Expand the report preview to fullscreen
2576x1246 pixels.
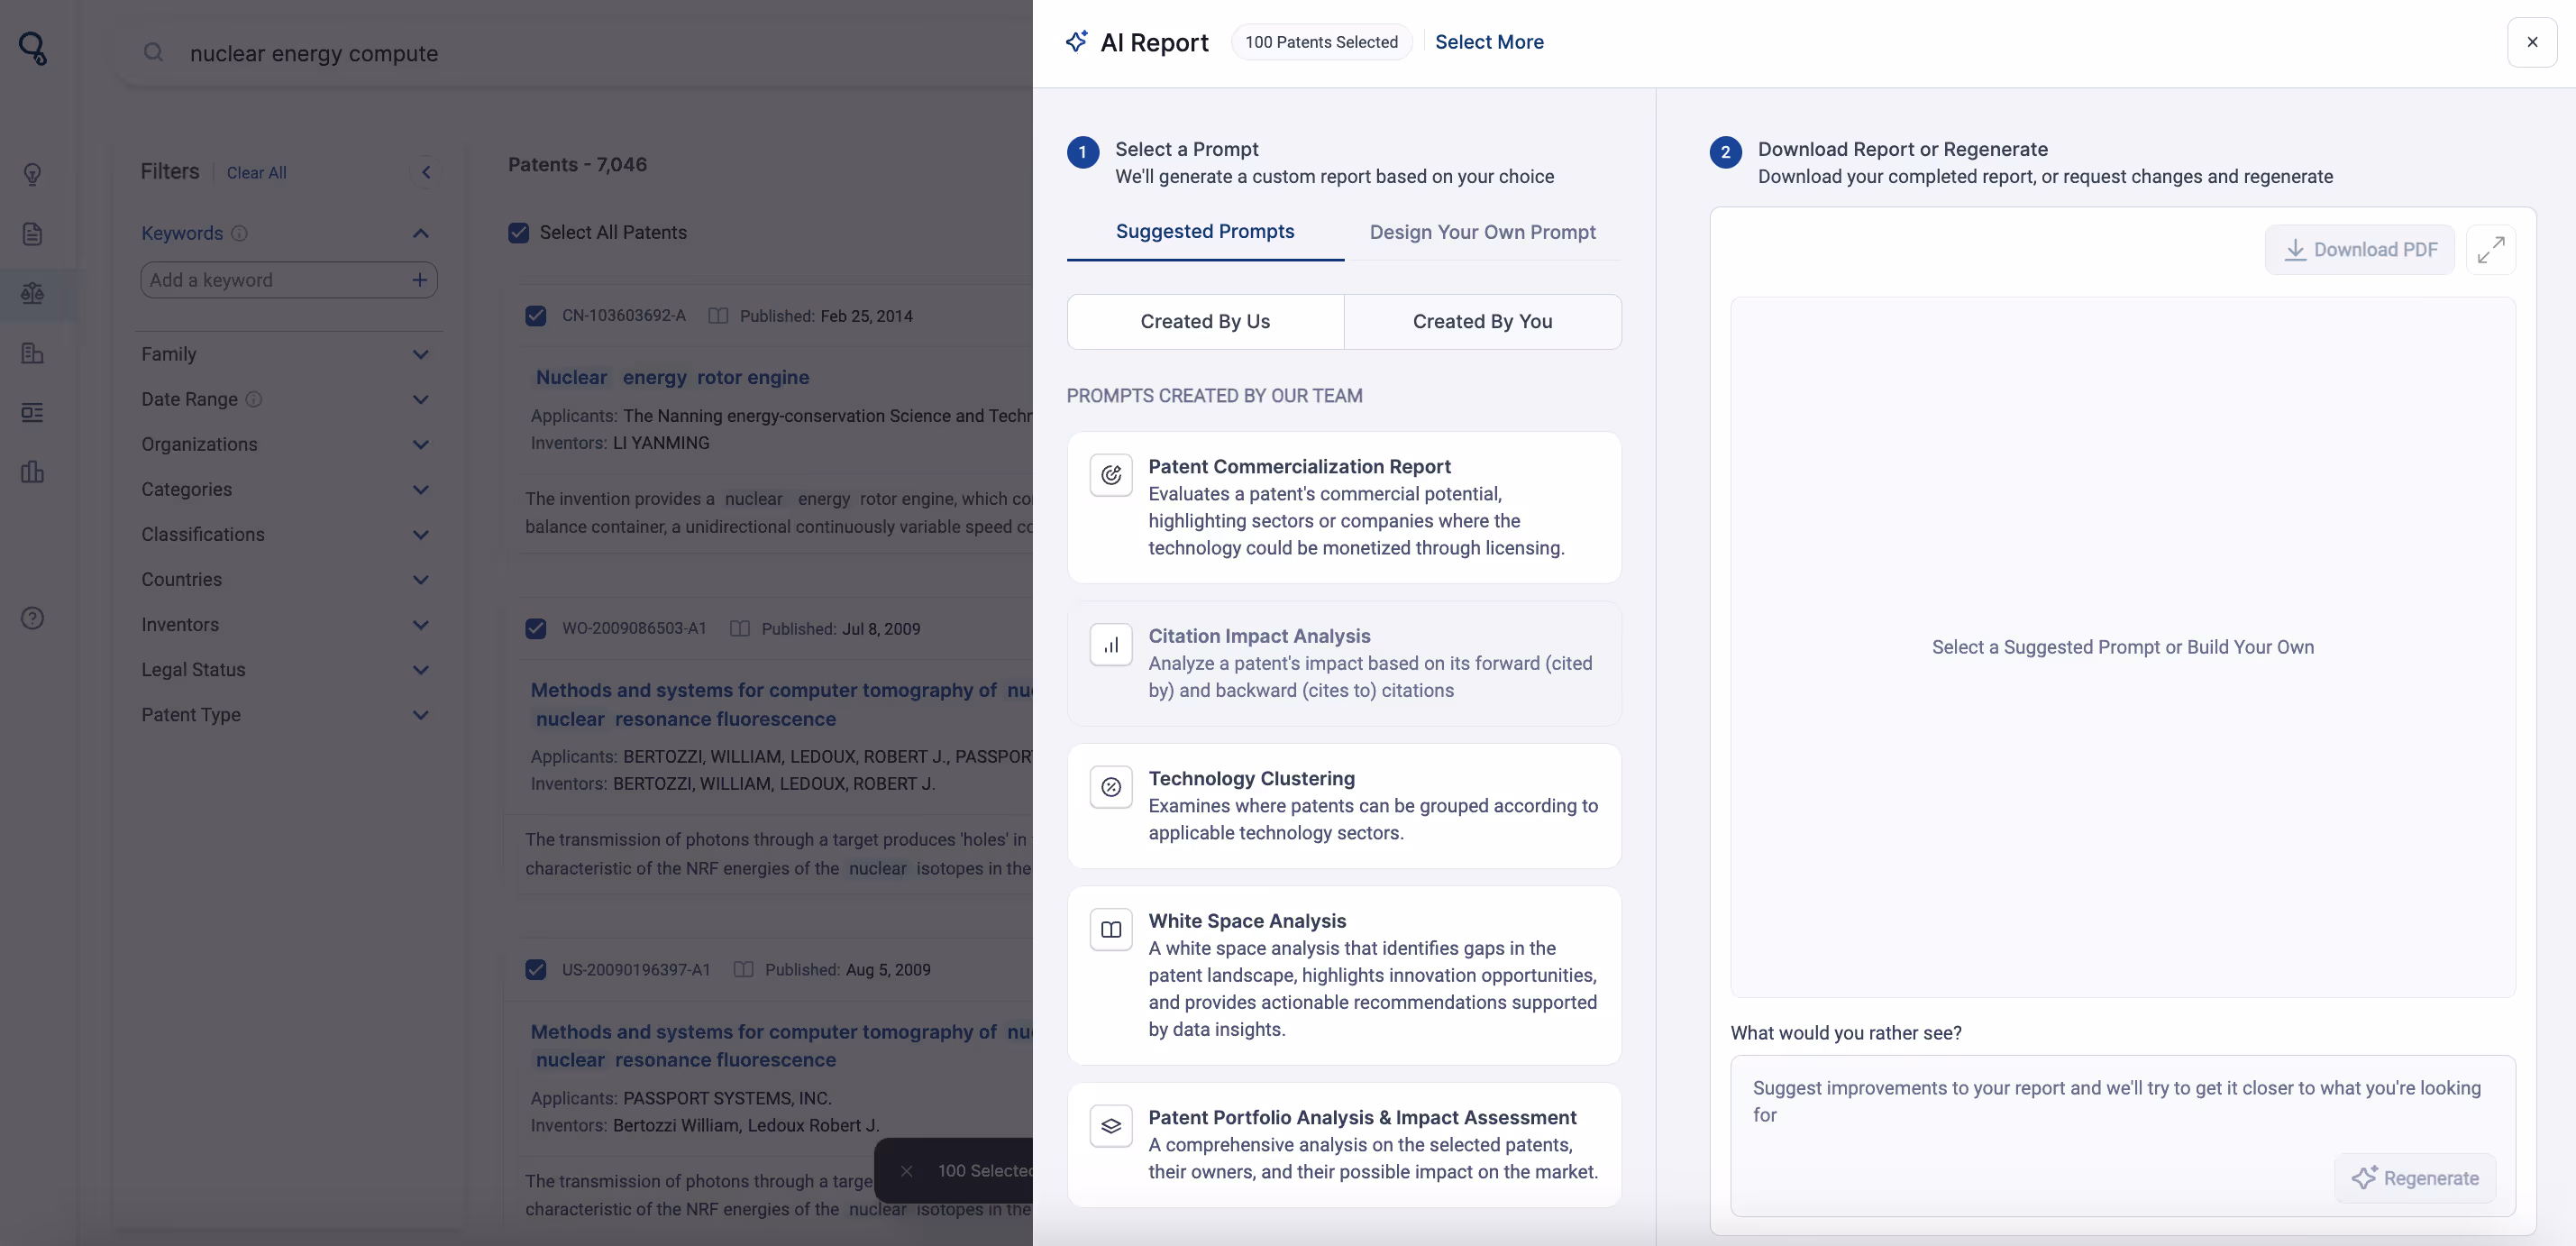2491,250
